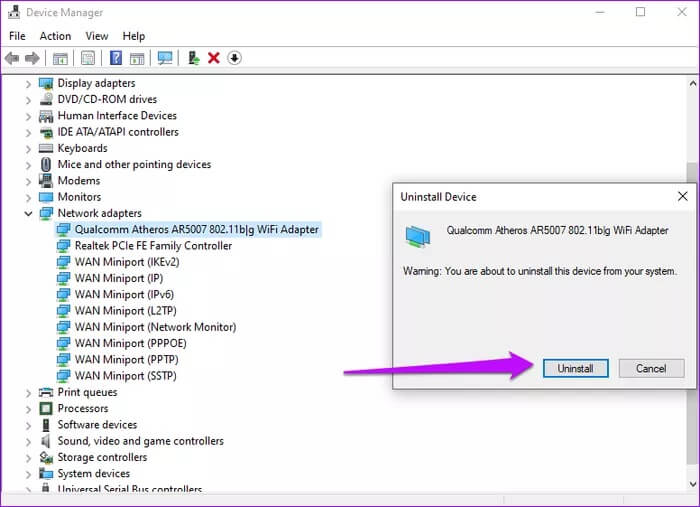Screen dimensions: 700x507
Task: Click the System devices folder icon
Action: pyautogui.click(x=46, y=474)
